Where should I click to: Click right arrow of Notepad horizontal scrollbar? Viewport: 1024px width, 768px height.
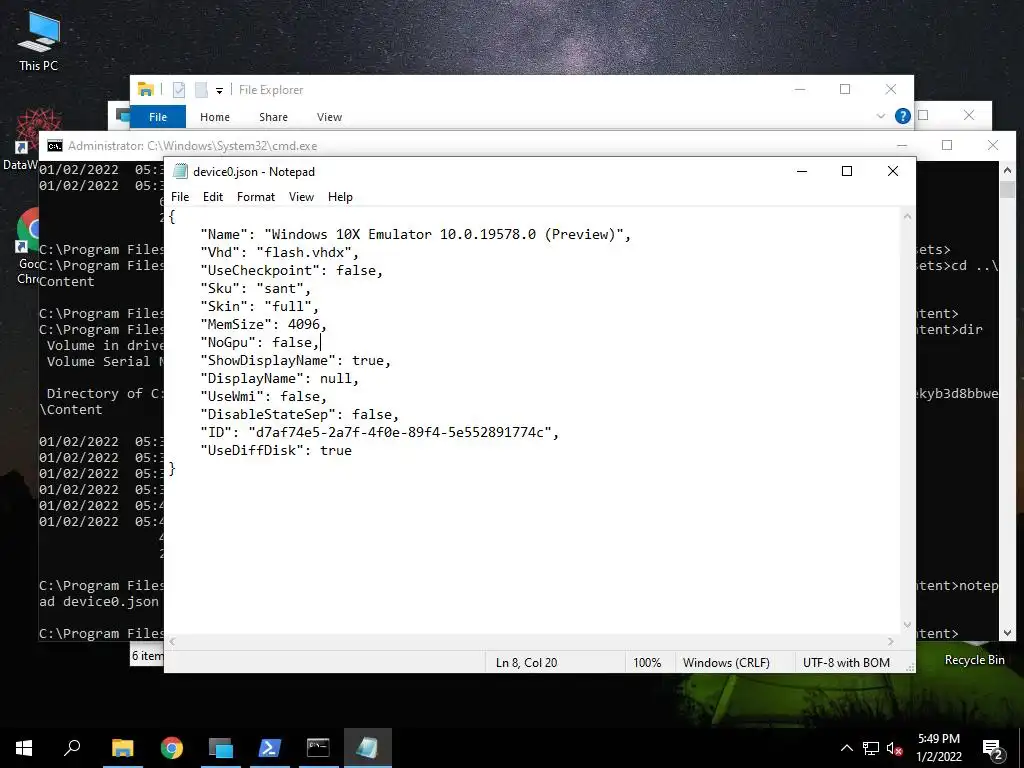click(890, 642)
